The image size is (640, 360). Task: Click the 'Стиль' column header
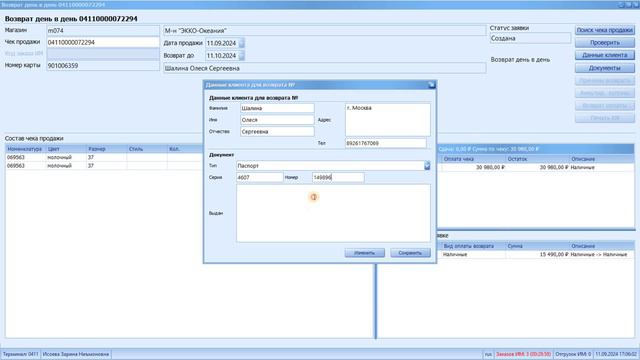147,149
